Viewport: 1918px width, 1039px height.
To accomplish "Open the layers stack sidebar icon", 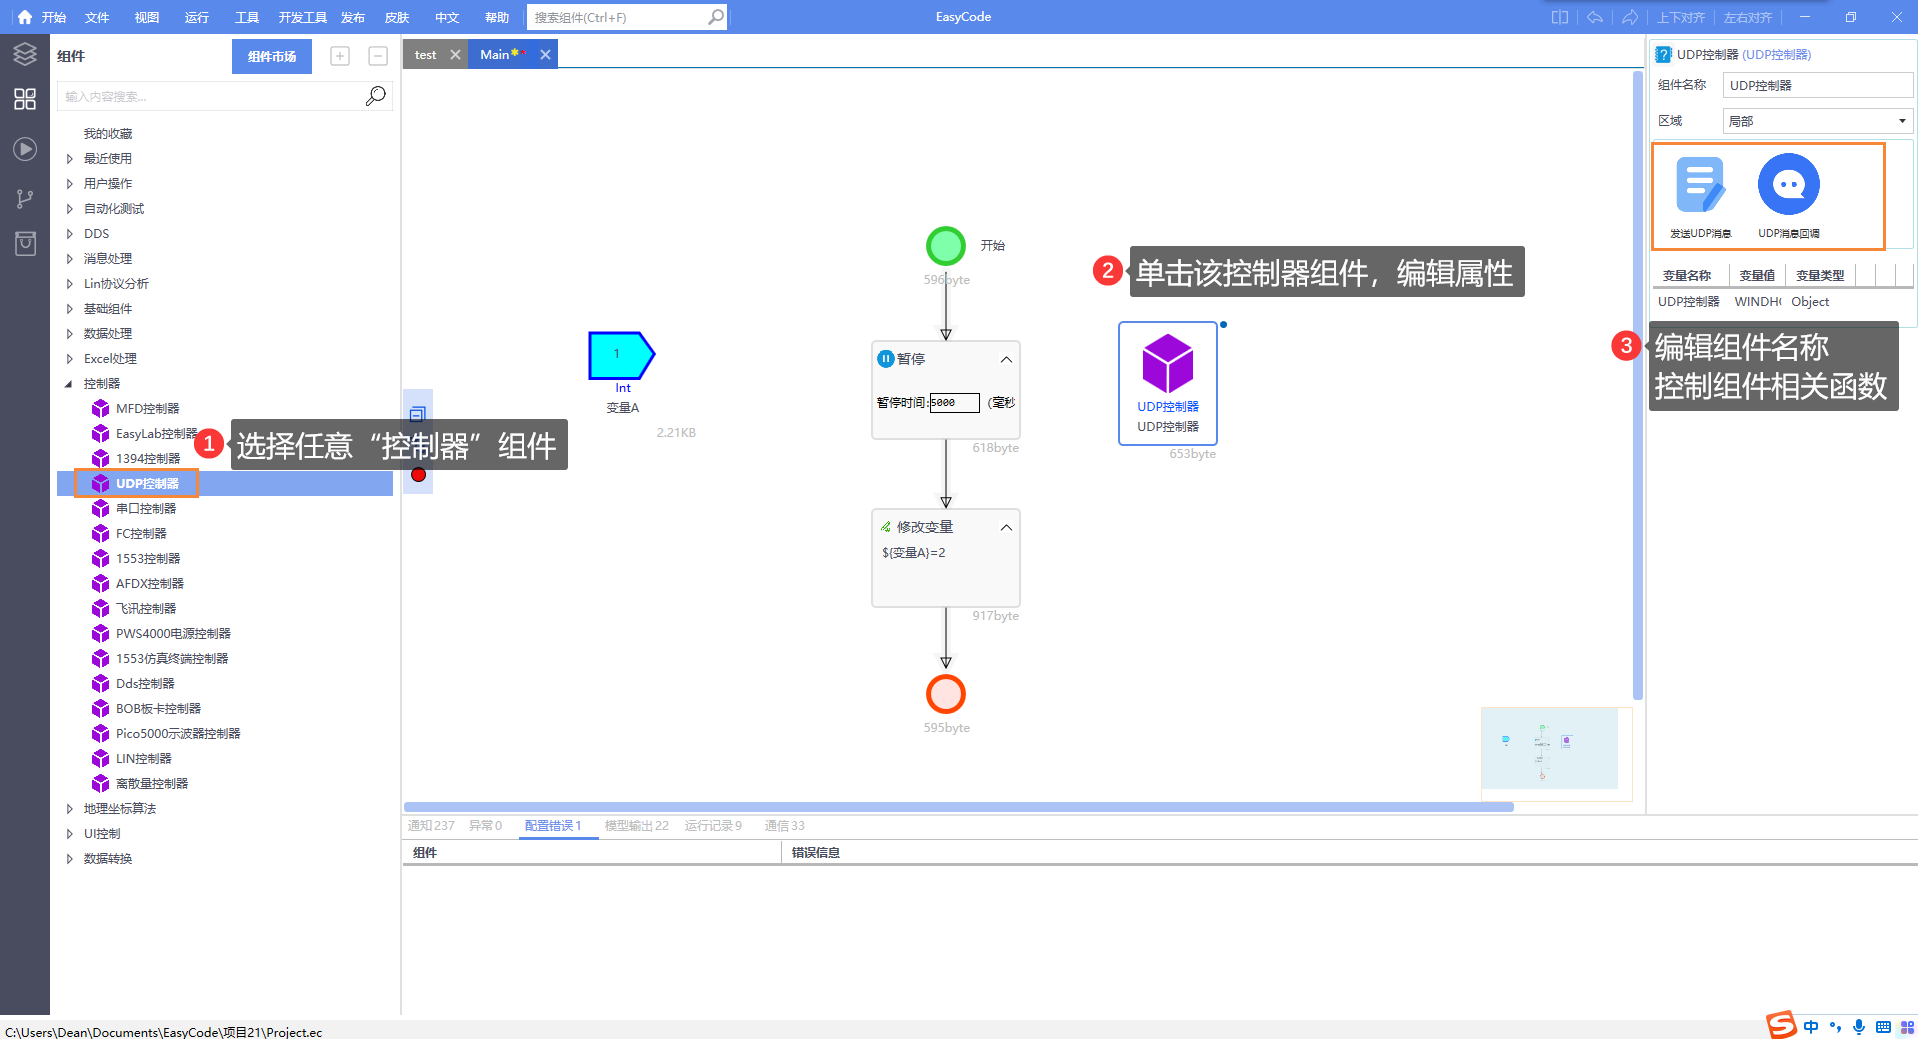I will coord(25,54).
